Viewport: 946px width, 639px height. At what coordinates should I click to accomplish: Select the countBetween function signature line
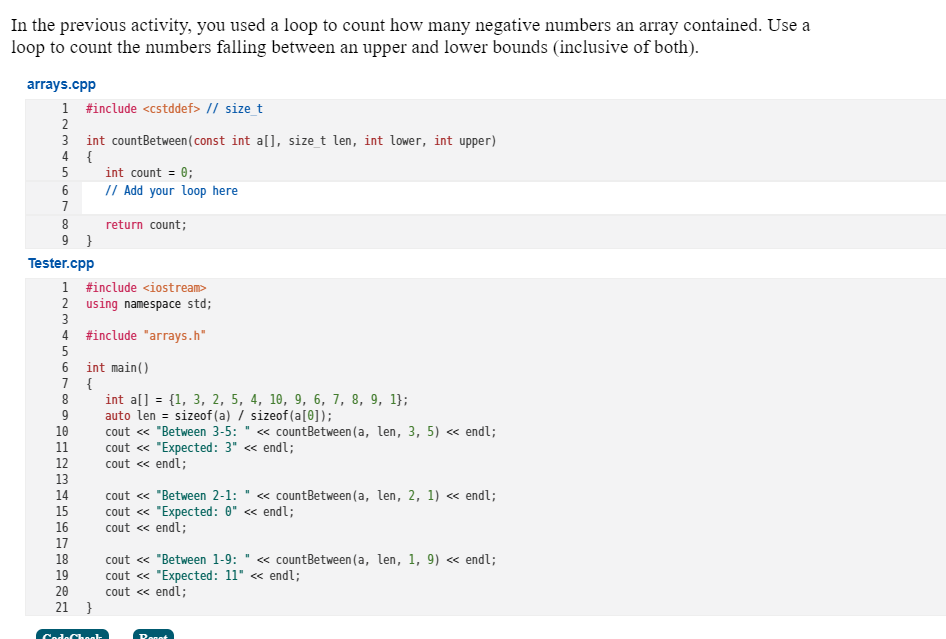tap(290, 141)
